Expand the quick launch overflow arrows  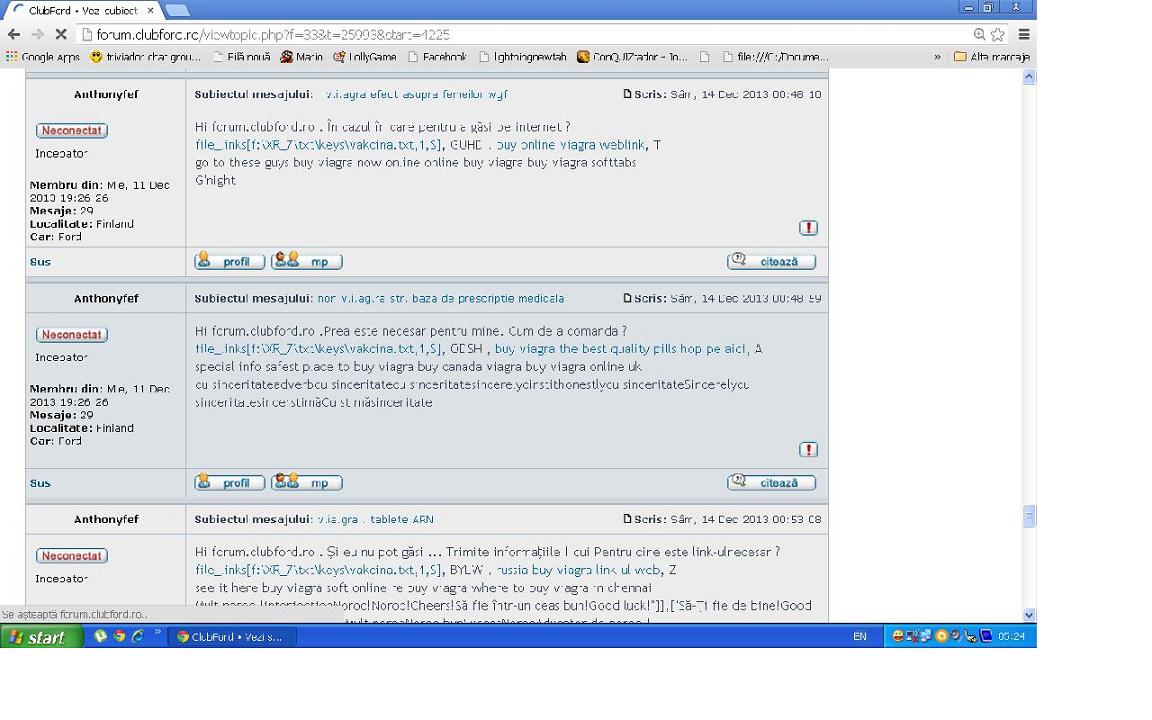(157, 633)
